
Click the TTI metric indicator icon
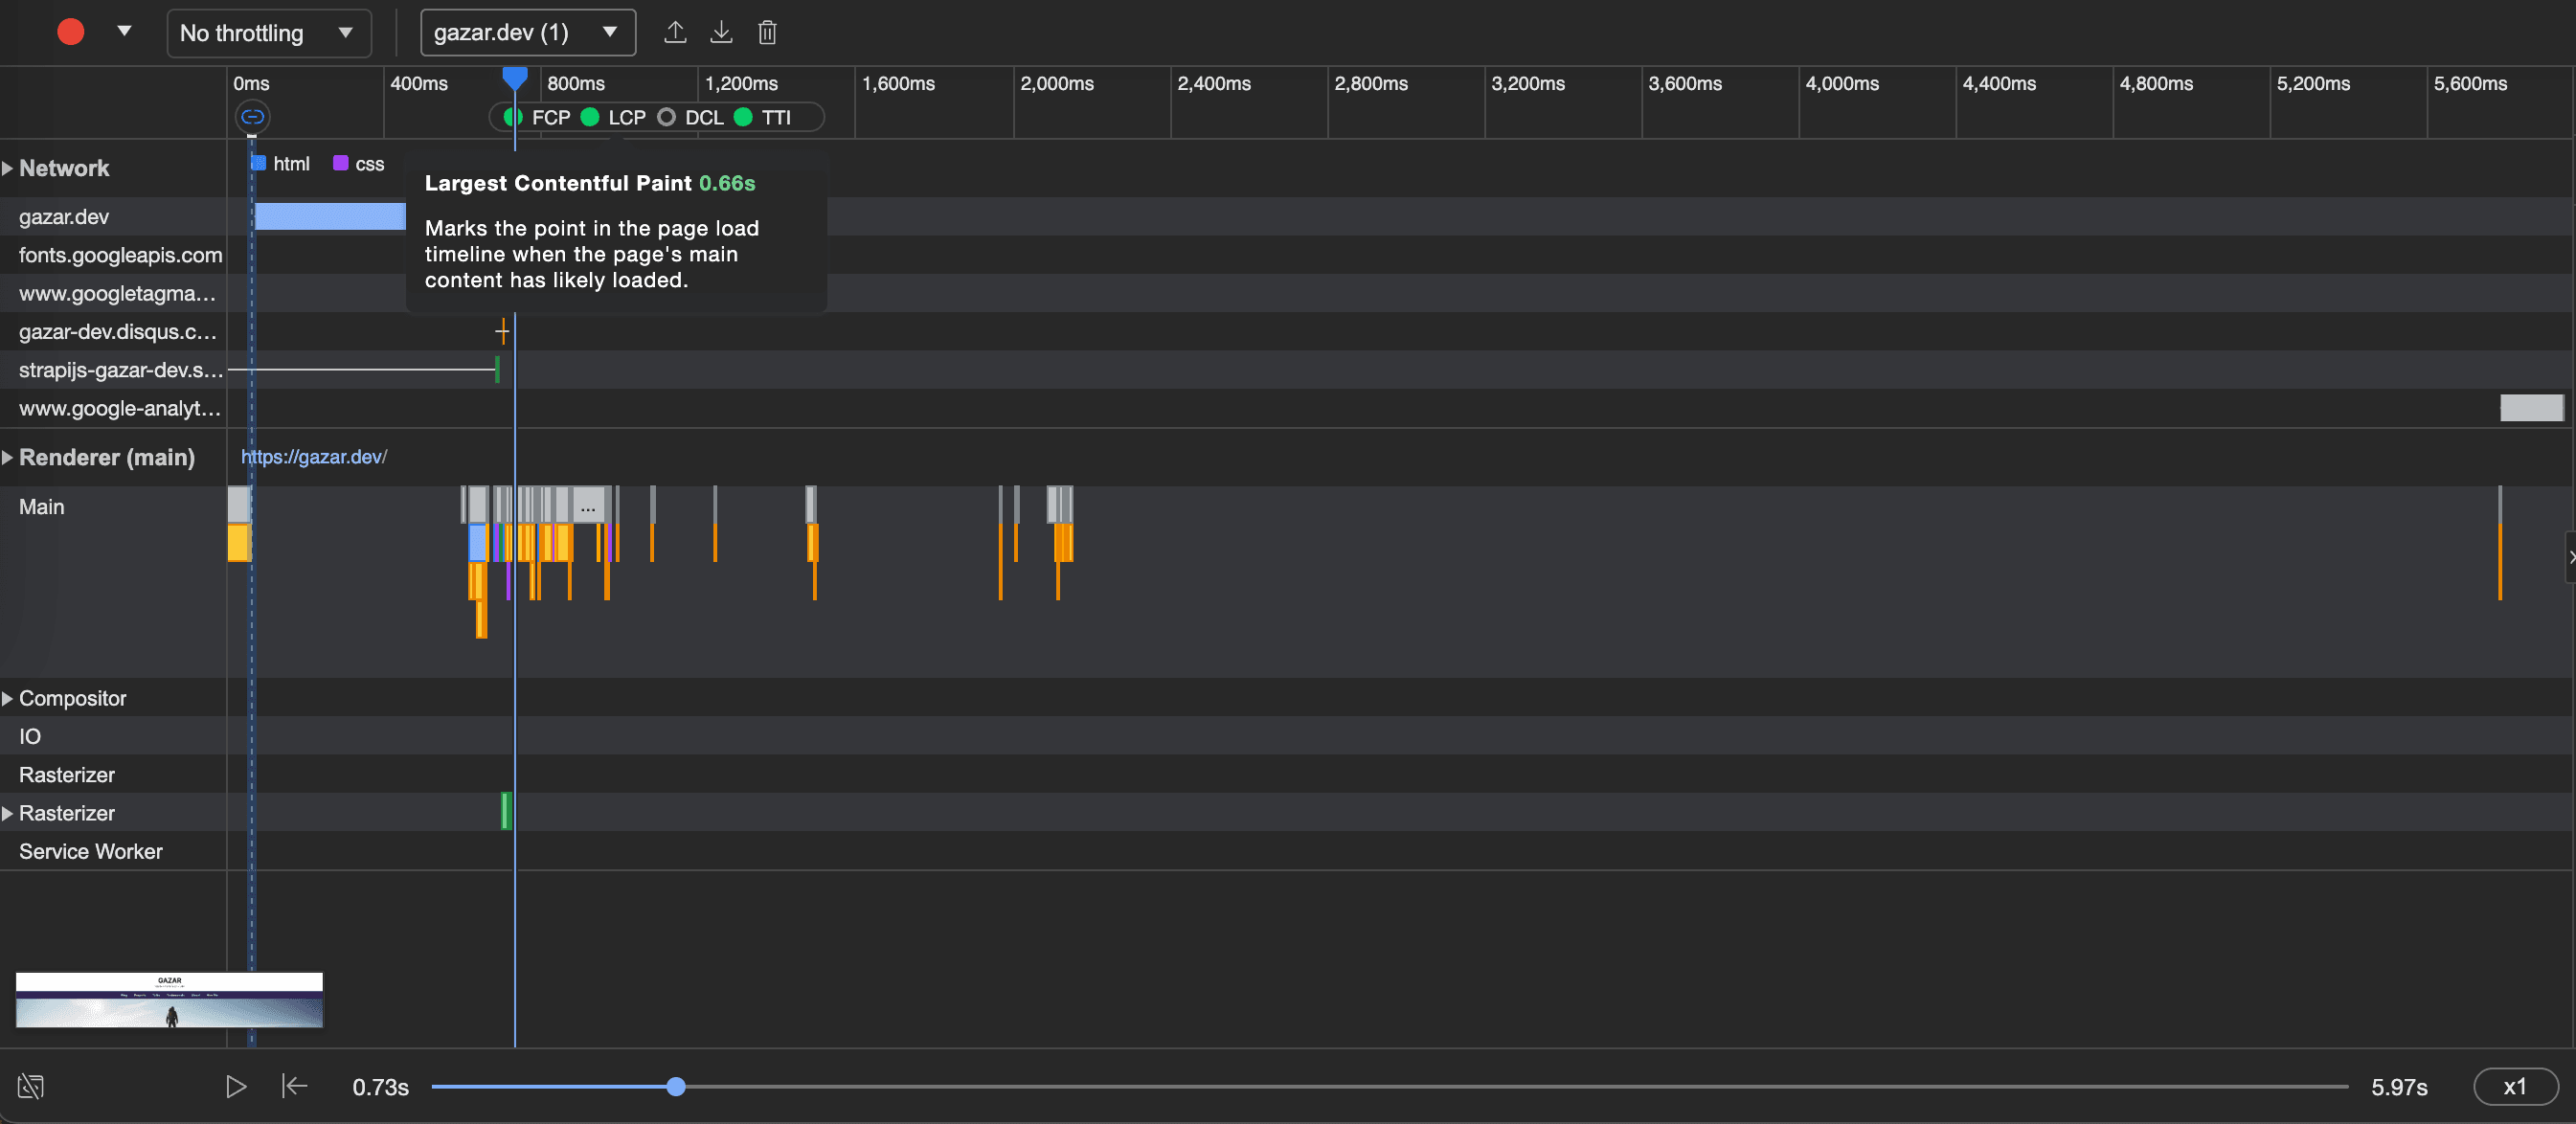[x=746, y=117]
